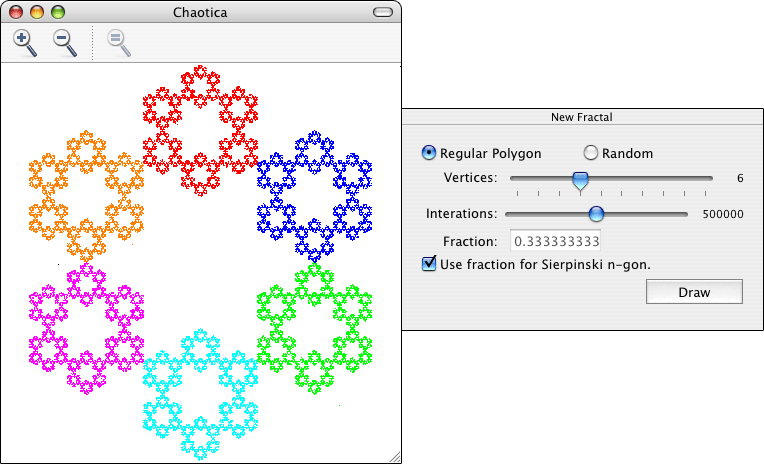Click the New Fractal panel title
The image size is (764, 464).
(x=581, y=117)
